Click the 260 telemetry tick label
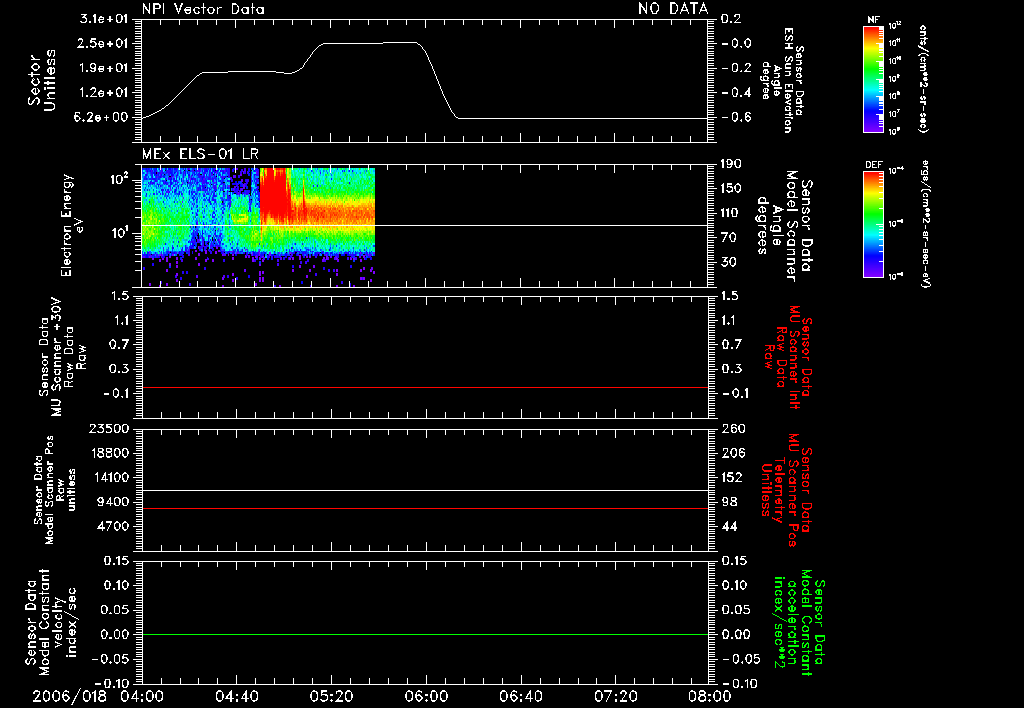1024x708 pixels. click(x=732, y=429)
